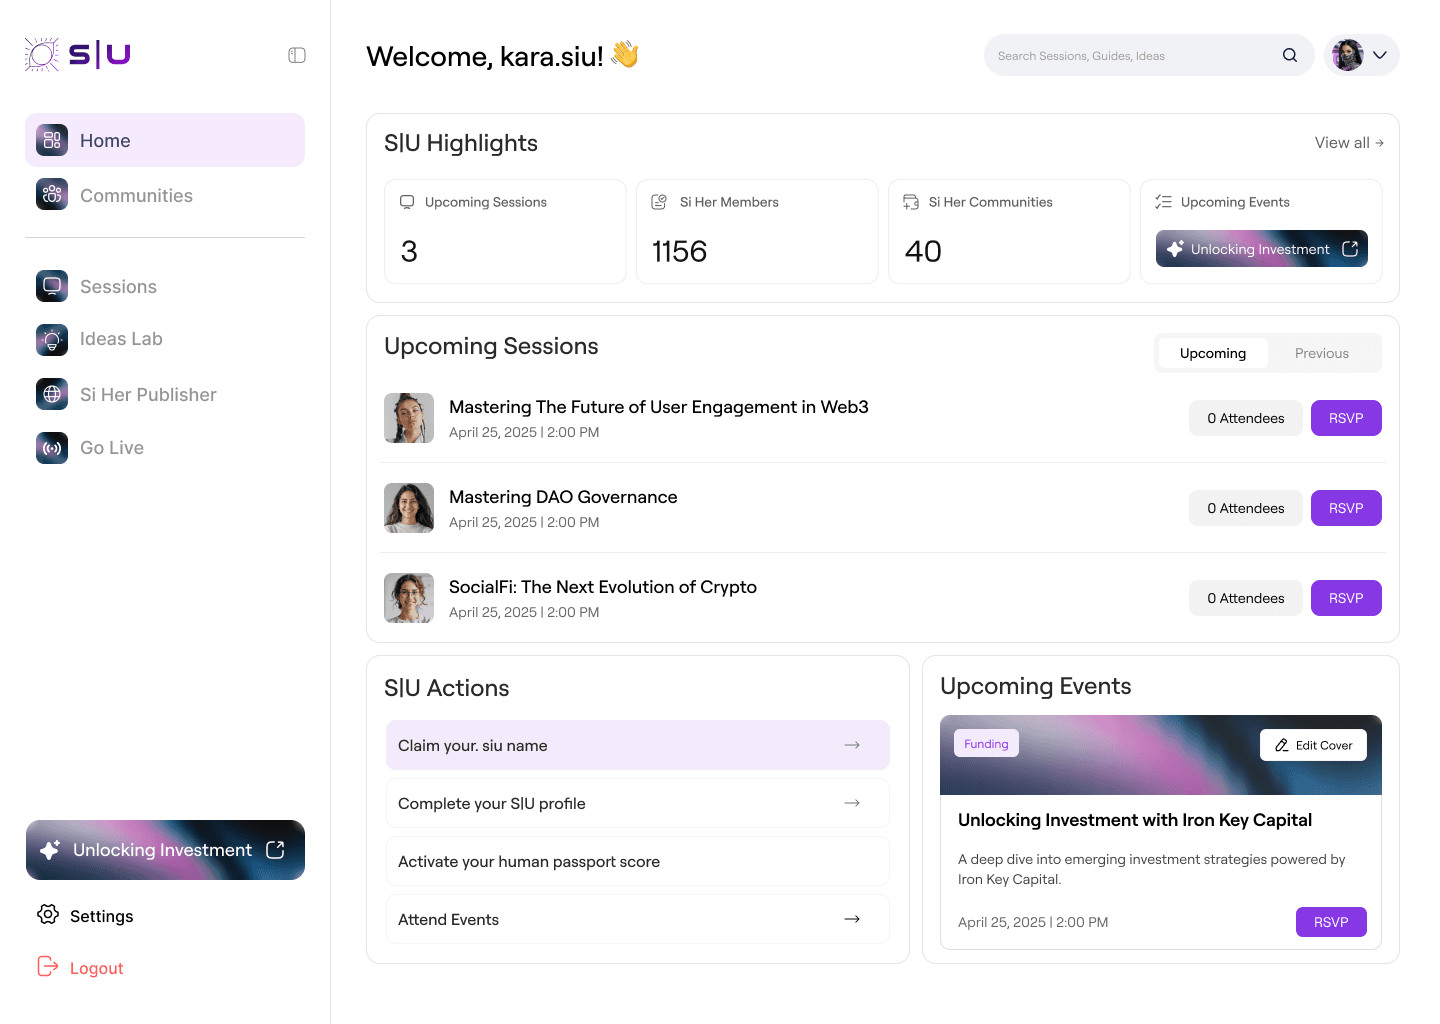Click the search magnifier icon
1440x1024 pixels.
point(1290,56)
